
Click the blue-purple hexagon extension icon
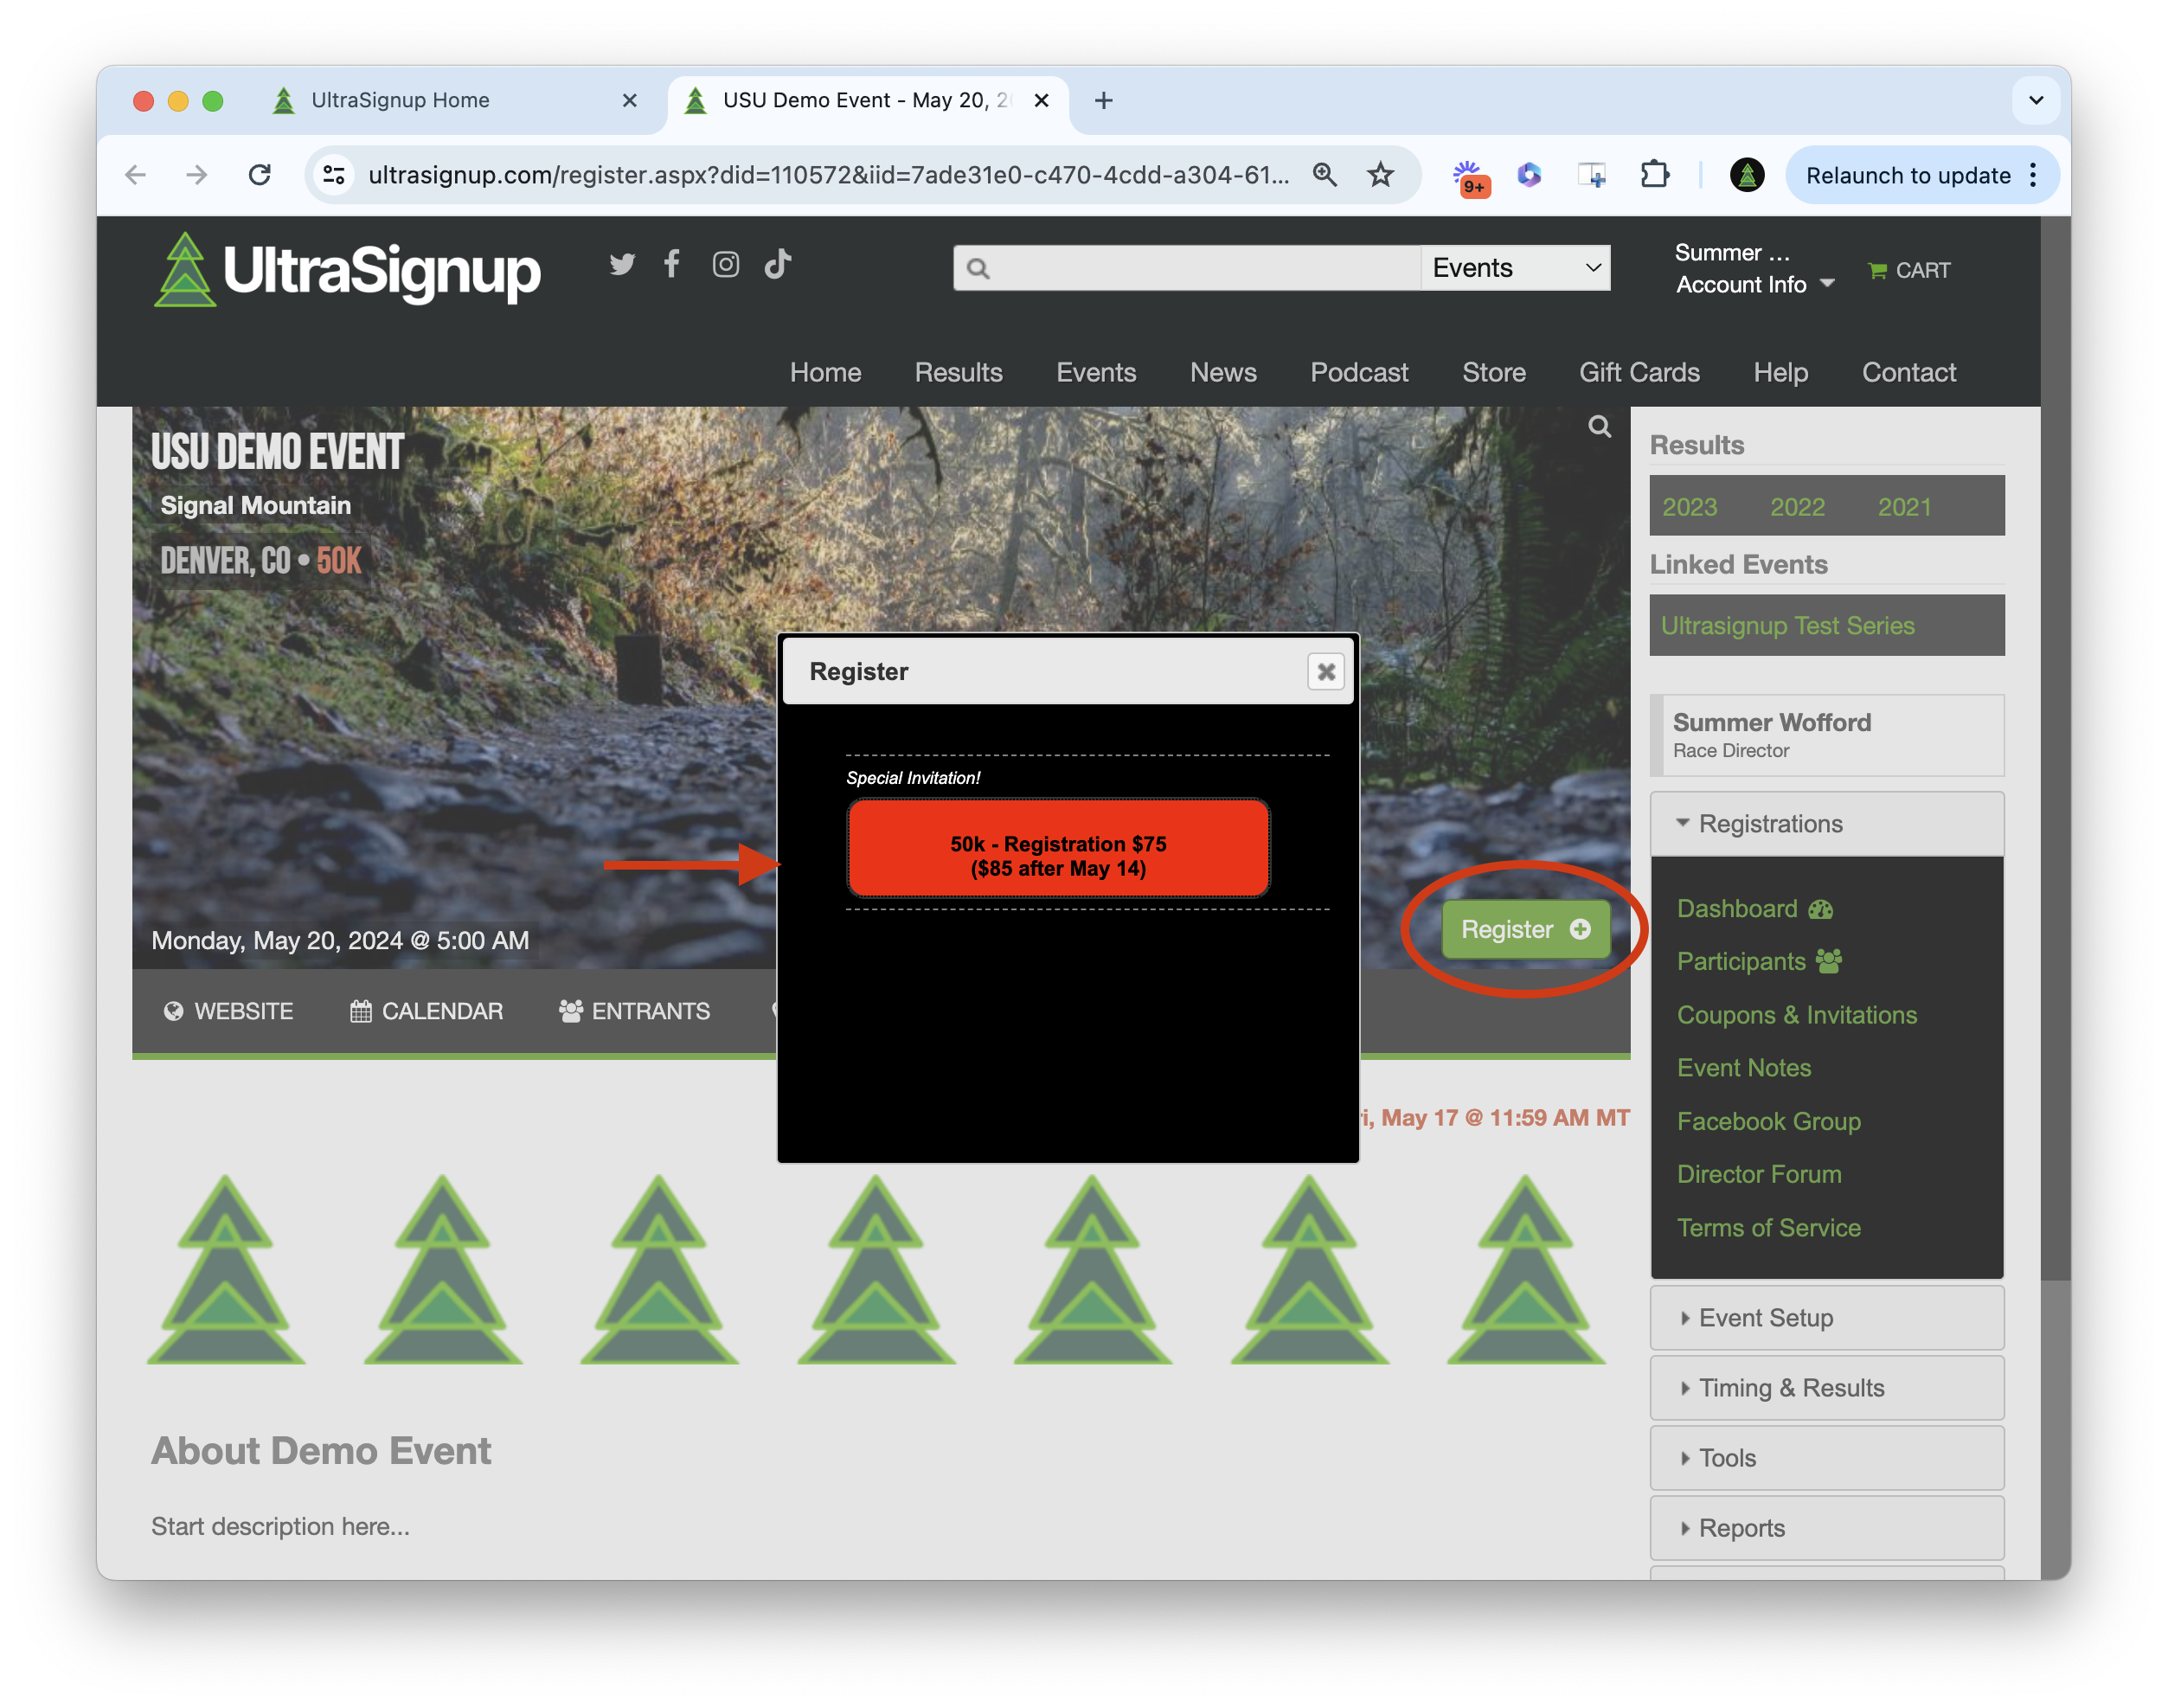1528,175
